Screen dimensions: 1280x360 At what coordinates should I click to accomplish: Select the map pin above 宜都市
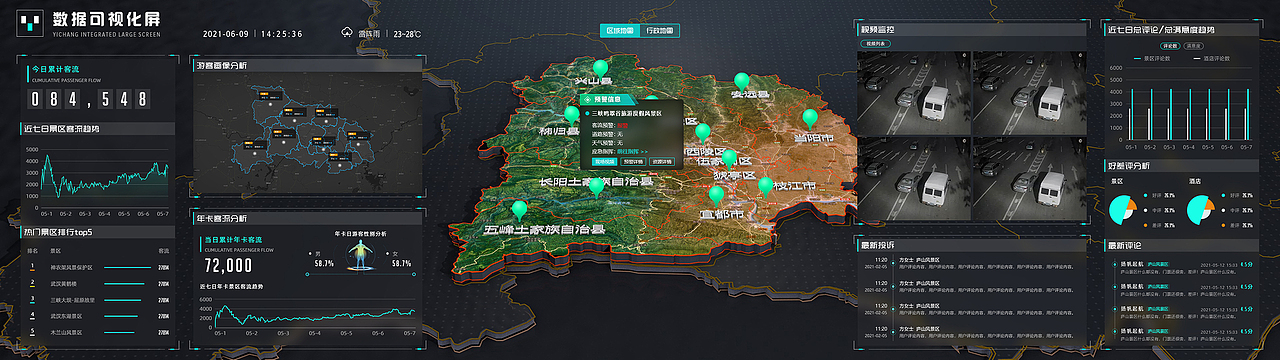(716, 196)
